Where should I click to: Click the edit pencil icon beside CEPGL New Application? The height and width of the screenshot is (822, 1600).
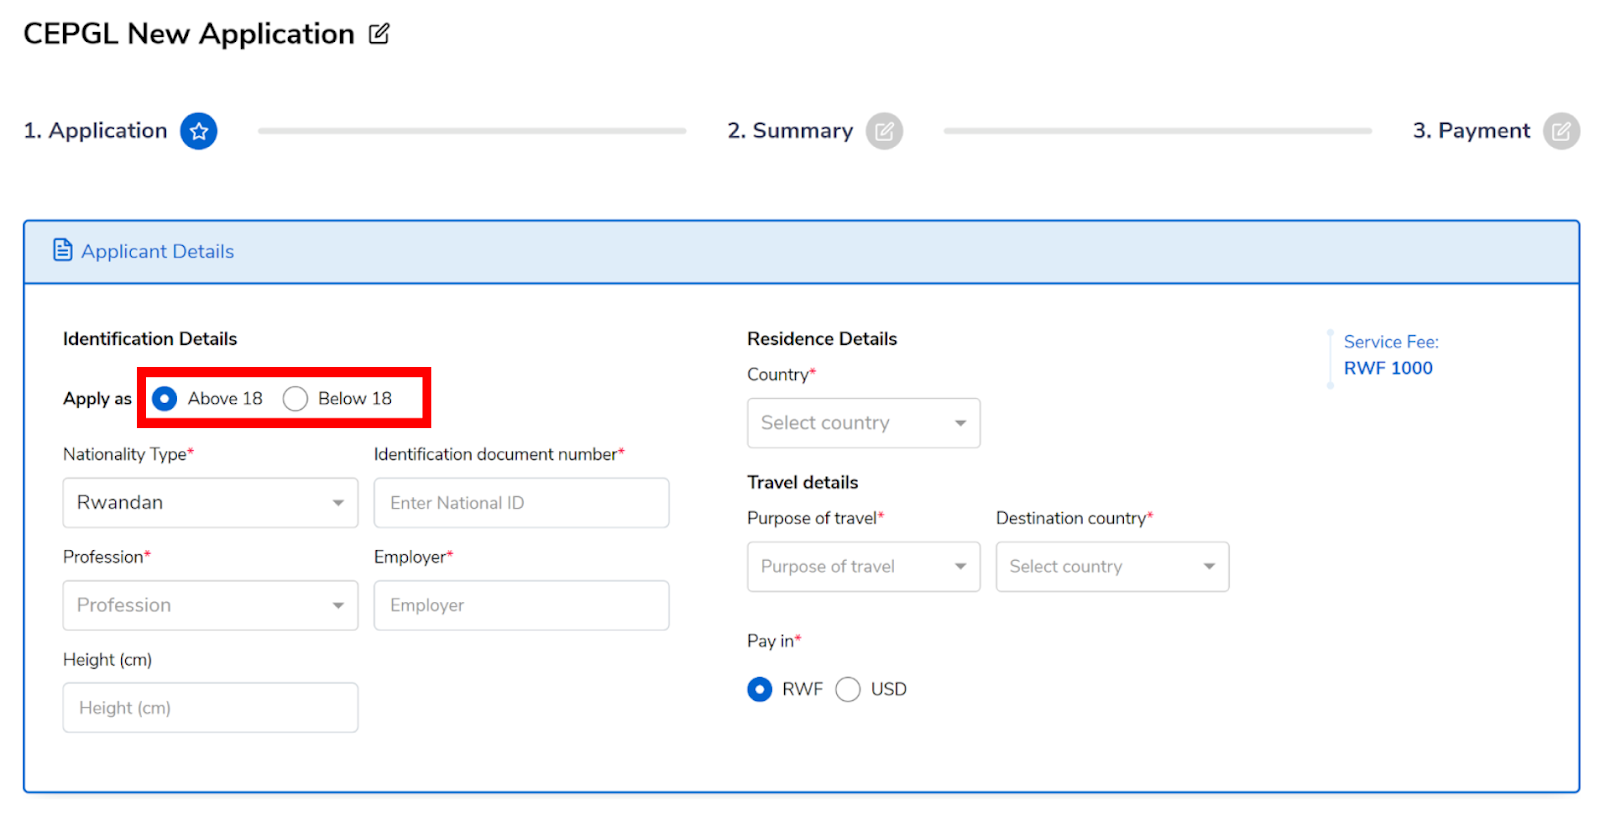pyautogui.click(x=379, y=34)
